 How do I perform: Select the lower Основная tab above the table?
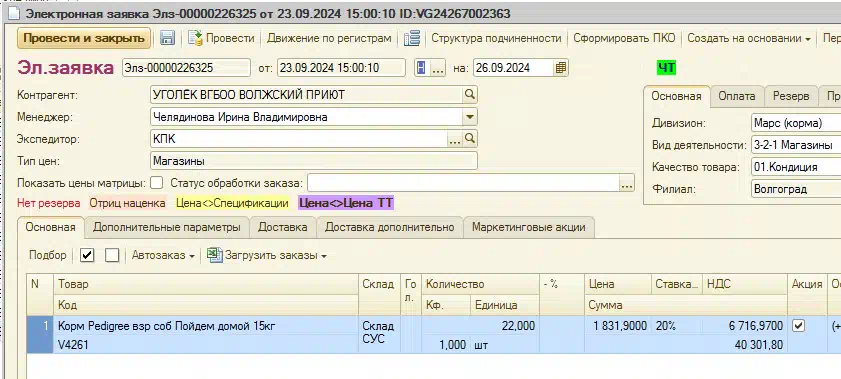(x=50, y=227)
